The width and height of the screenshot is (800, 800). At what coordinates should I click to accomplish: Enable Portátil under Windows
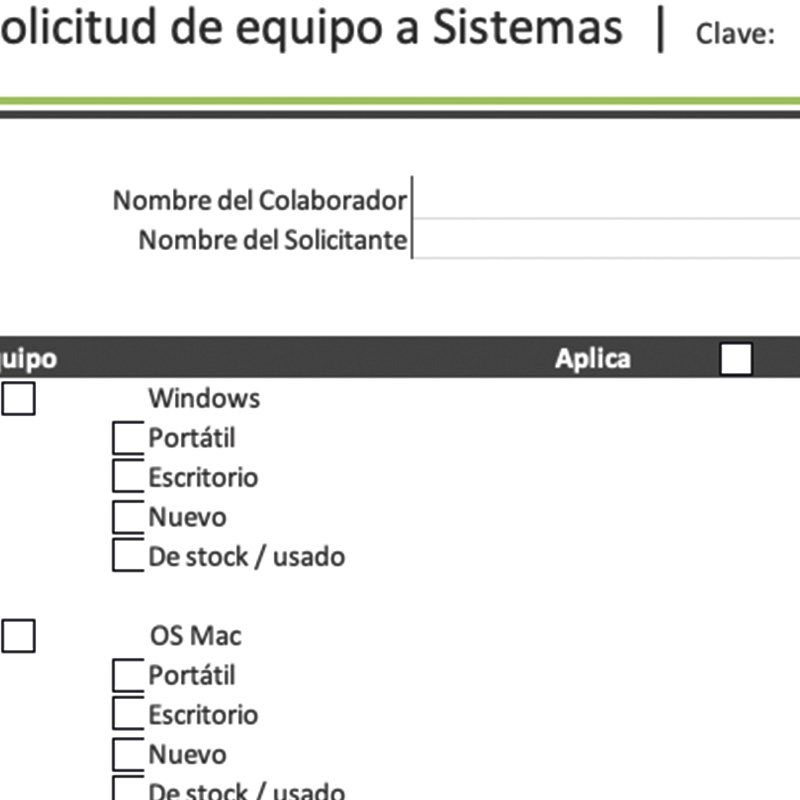coord(128,438)
